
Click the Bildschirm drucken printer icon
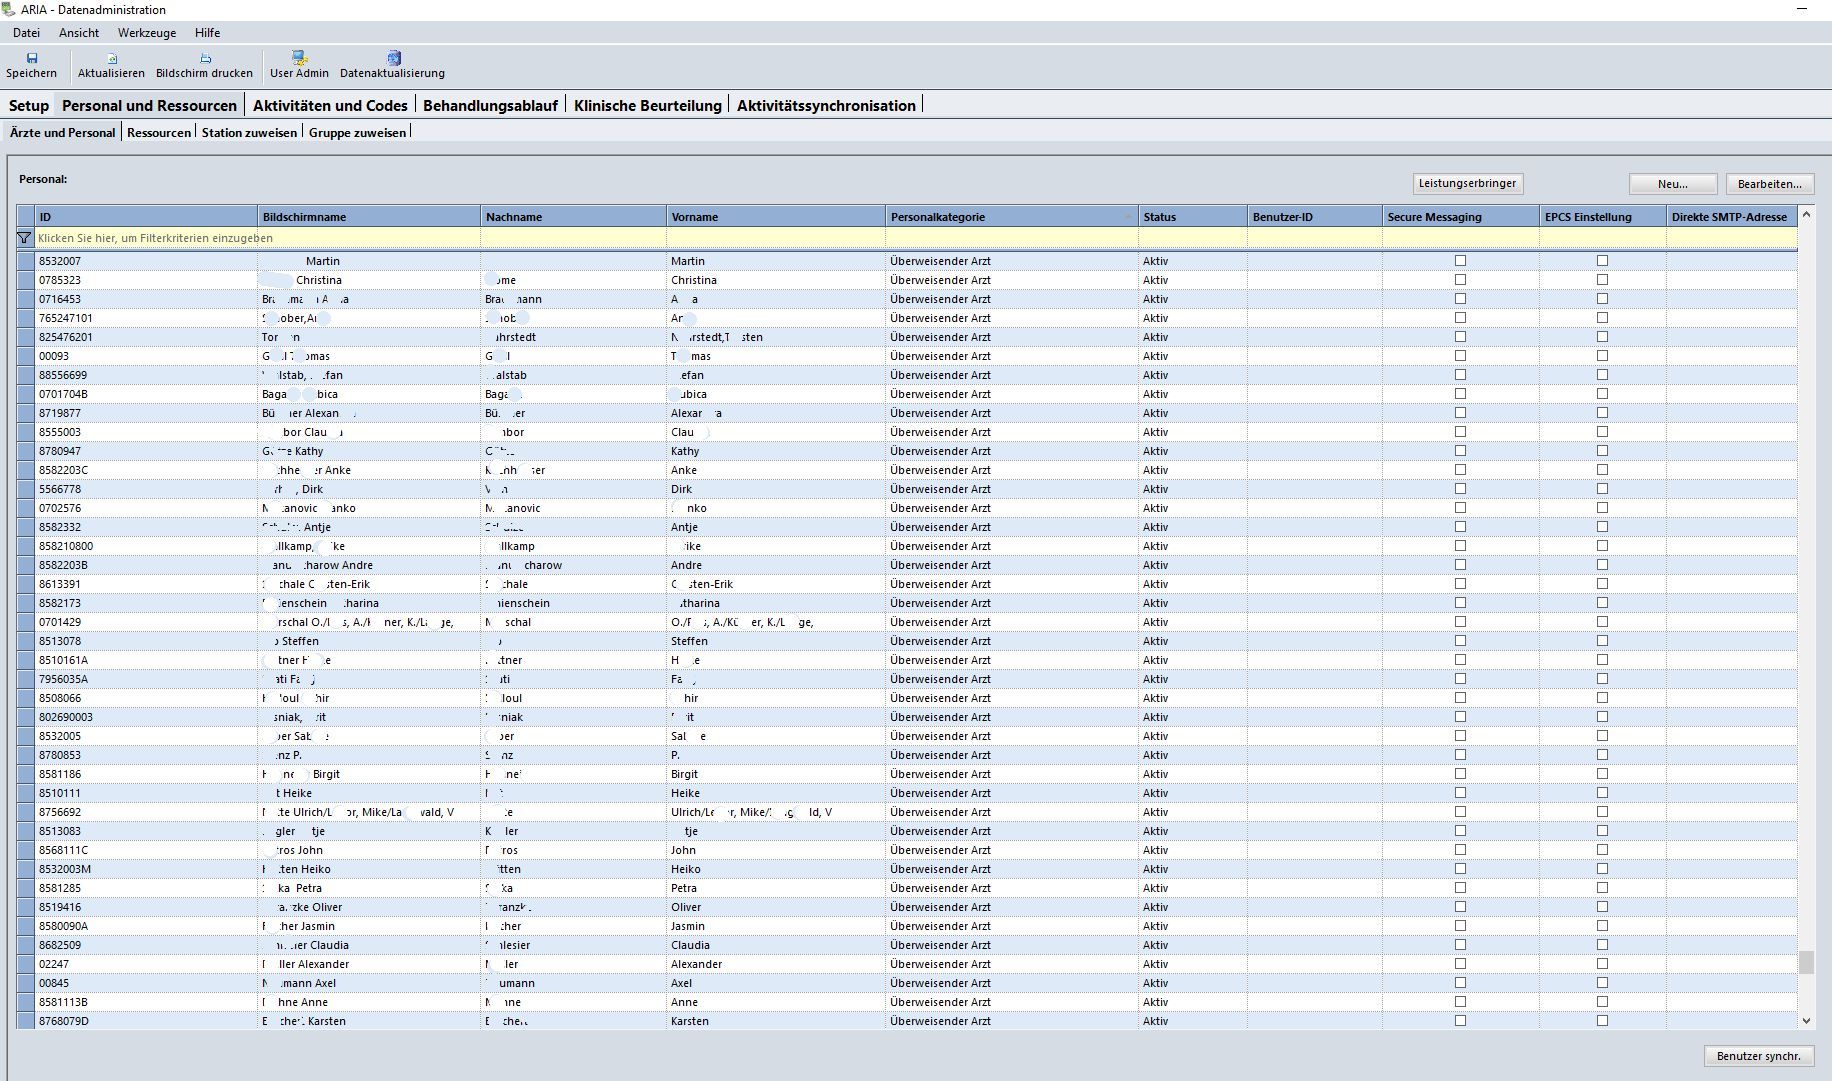tap(205, 58)
